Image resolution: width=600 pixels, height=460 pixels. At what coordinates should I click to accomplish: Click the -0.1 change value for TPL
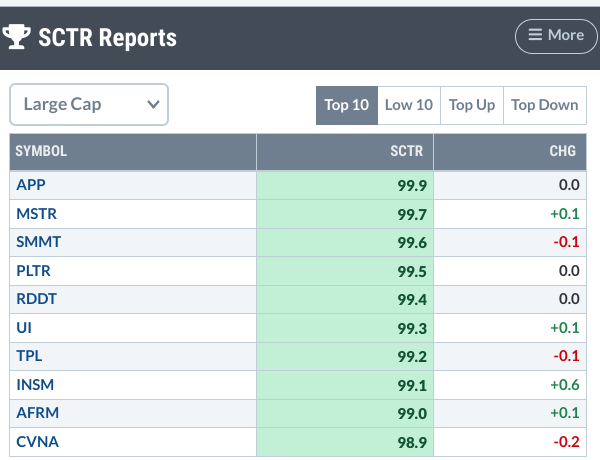click(x=566, y=356)
